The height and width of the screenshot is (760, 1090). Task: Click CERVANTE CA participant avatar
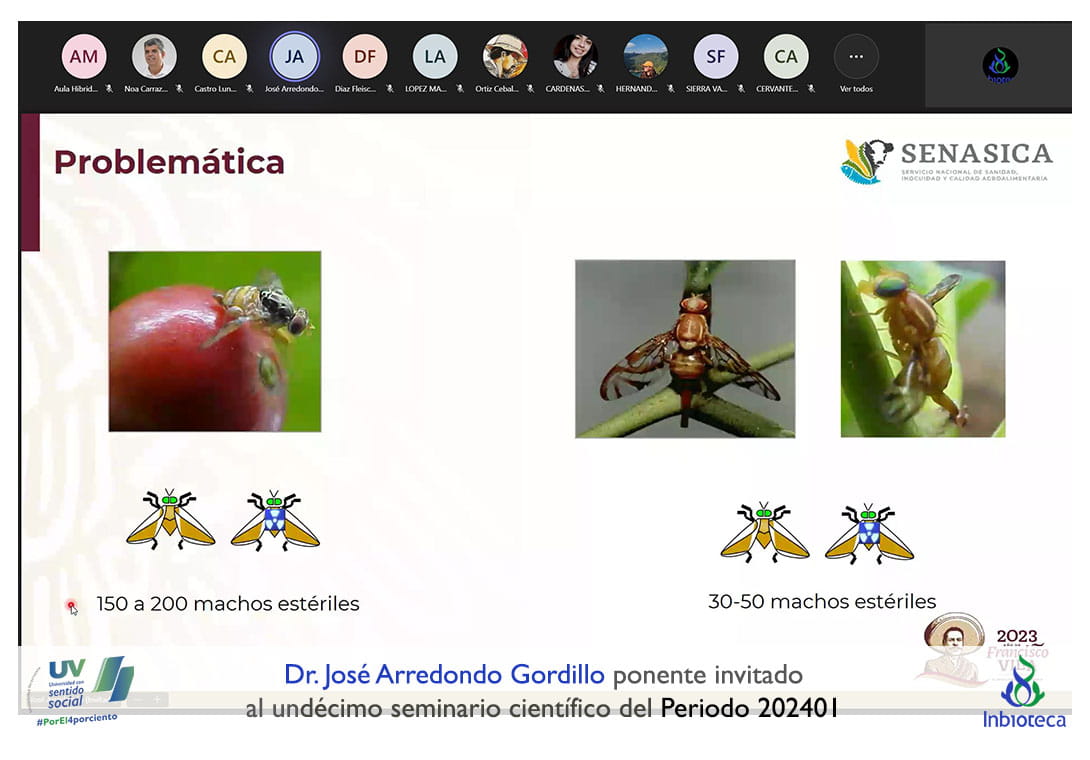click(786, 57)
